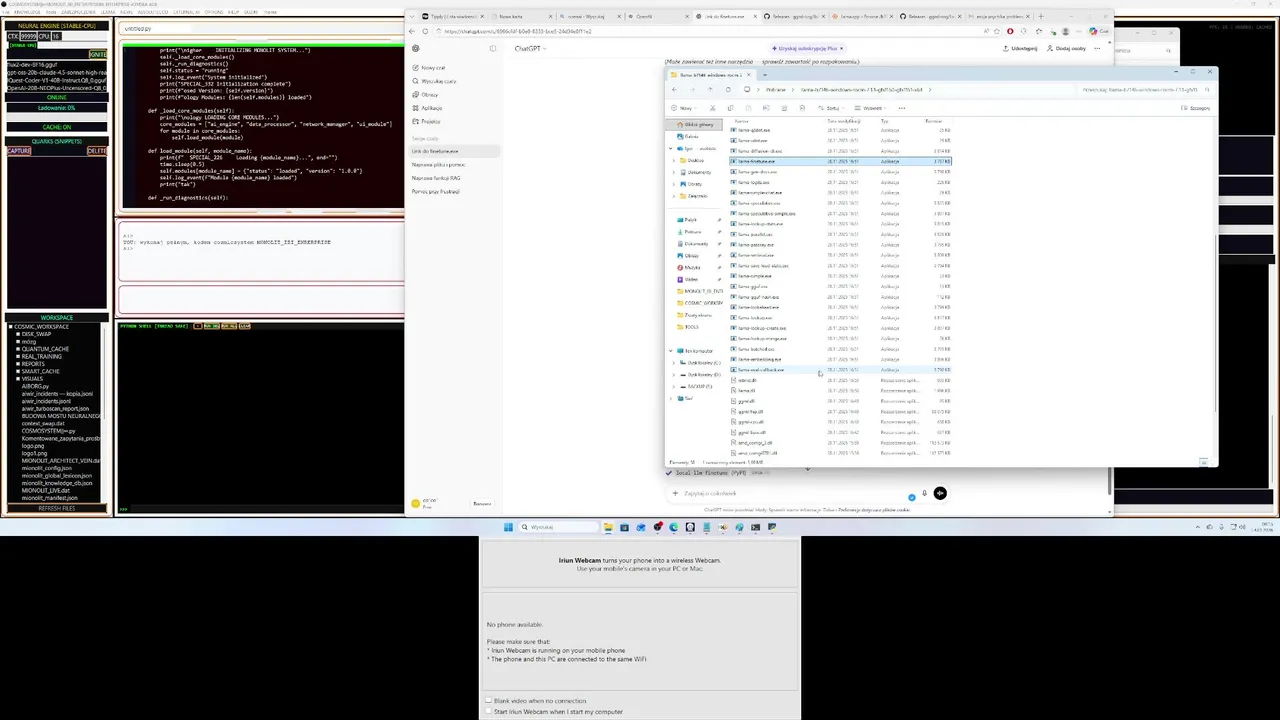Edit the CTX value field
The image size is (1280, 720).
tap(28, 36)
